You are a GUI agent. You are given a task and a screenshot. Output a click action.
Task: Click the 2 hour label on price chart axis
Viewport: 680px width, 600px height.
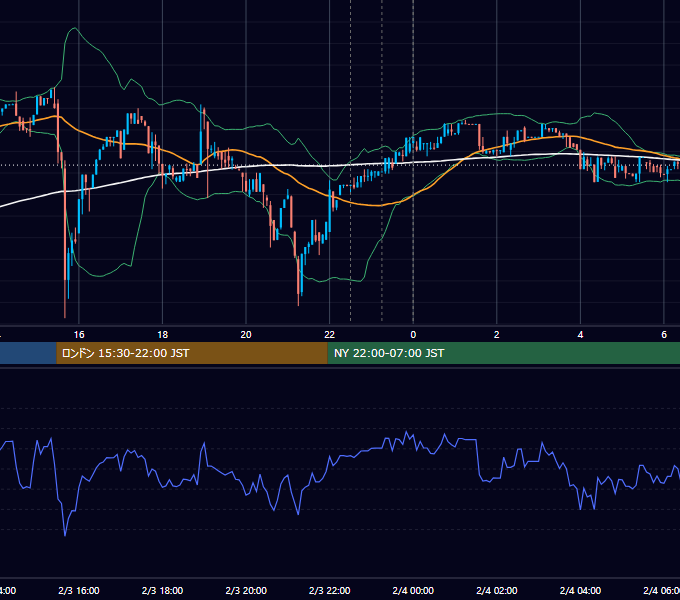[497, 335]
